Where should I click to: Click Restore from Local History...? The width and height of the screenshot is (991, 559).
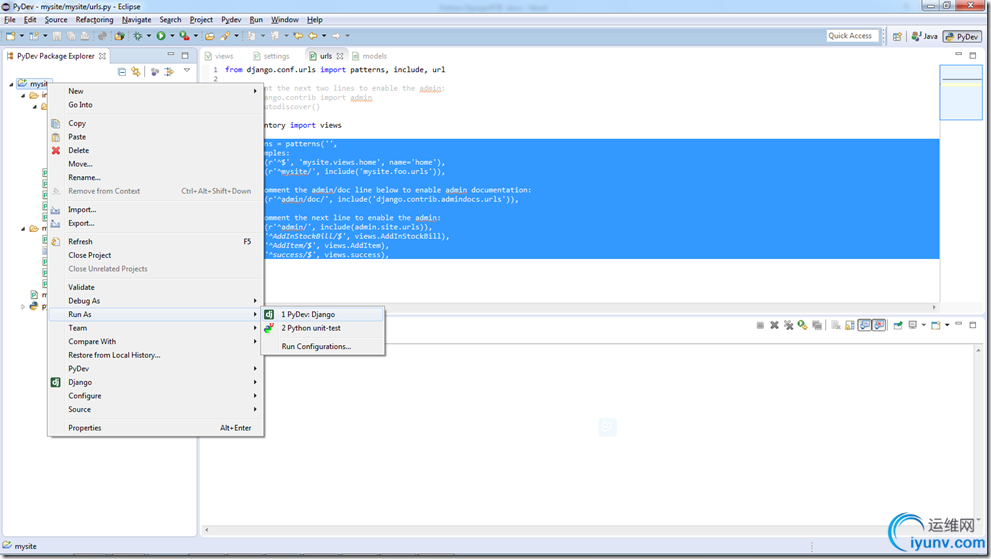(x=155, y=355)
